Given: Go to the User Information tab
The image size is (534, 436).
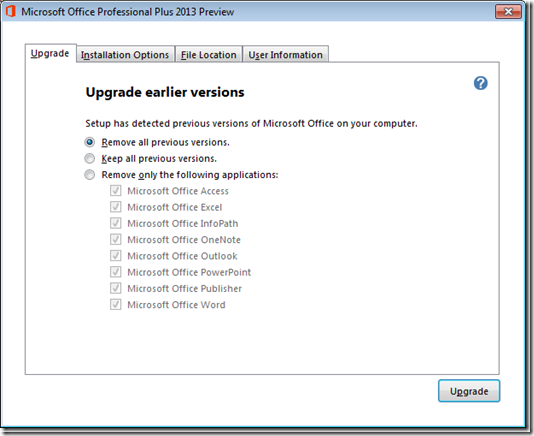Looking at the screenshot, I should (x=285, y=54).
